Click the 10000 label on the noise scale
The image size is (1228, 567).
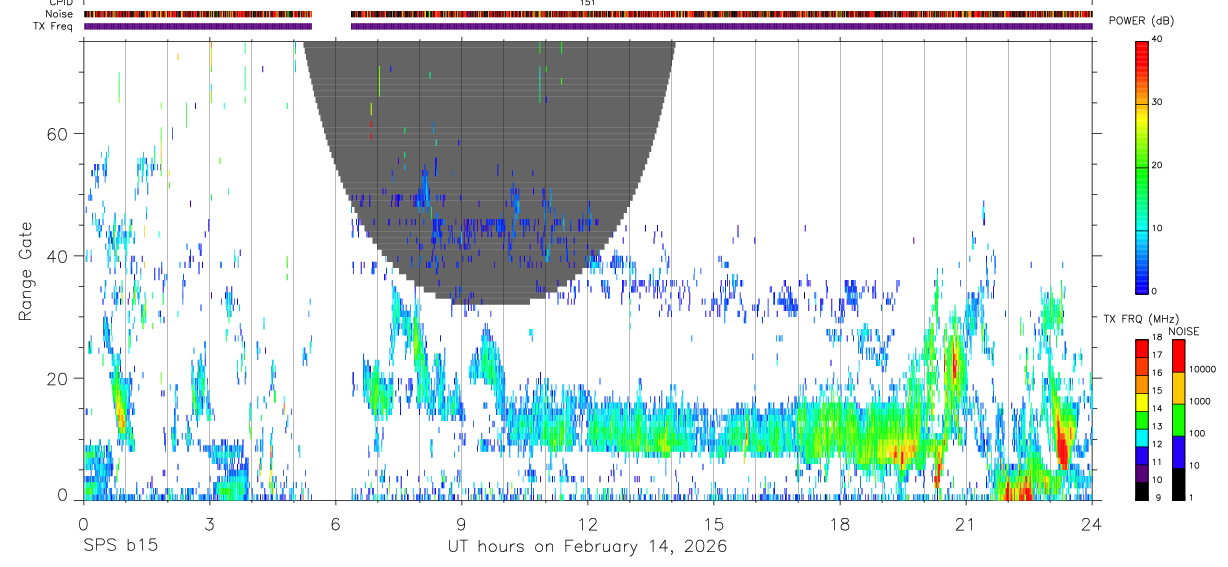(x=1203, y=370)
